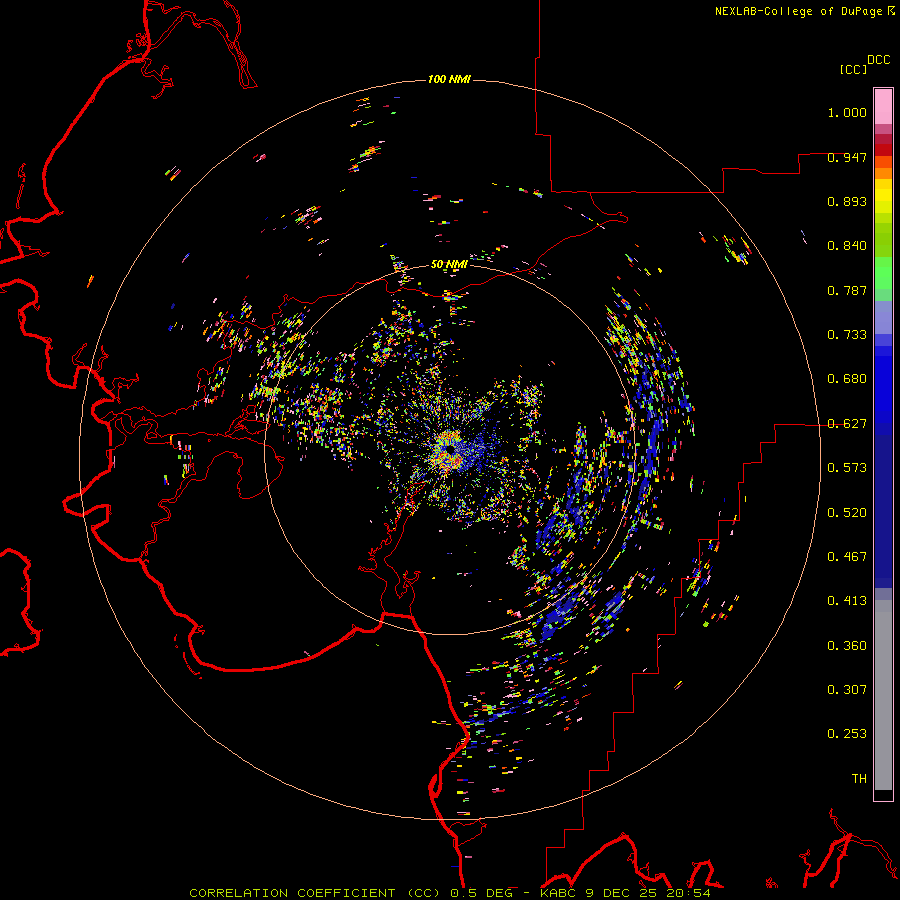This screenshot has height=900, width=900.
Task: Click the 0.947 scale value
Action: pos(847,157)
